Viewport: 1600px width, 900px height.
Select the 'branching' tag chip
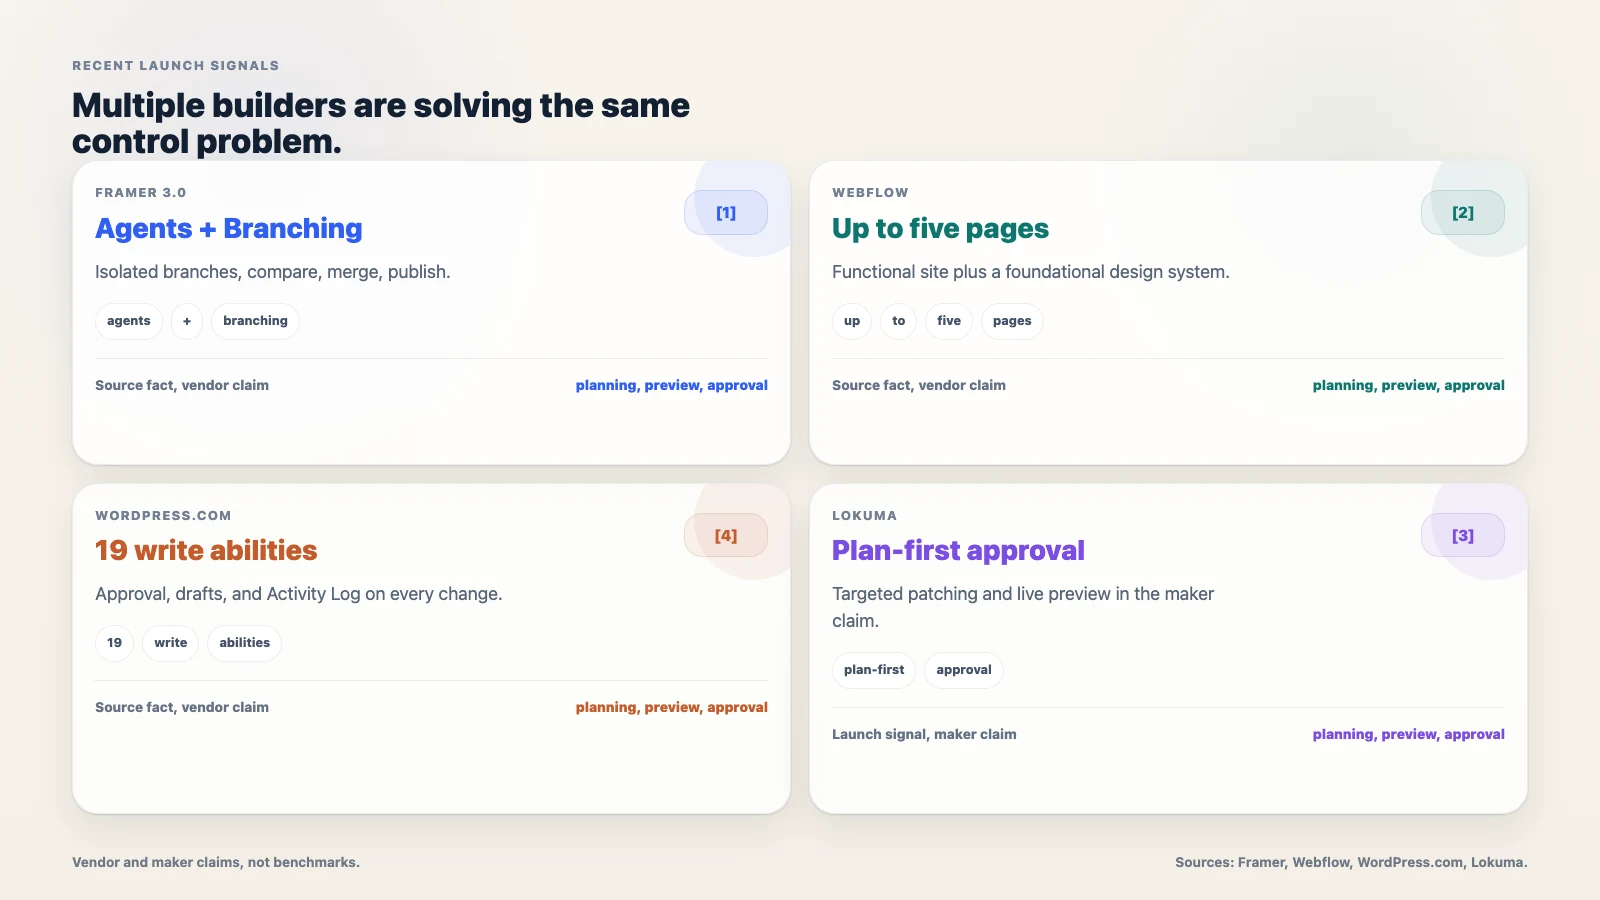tap(255, 321)
